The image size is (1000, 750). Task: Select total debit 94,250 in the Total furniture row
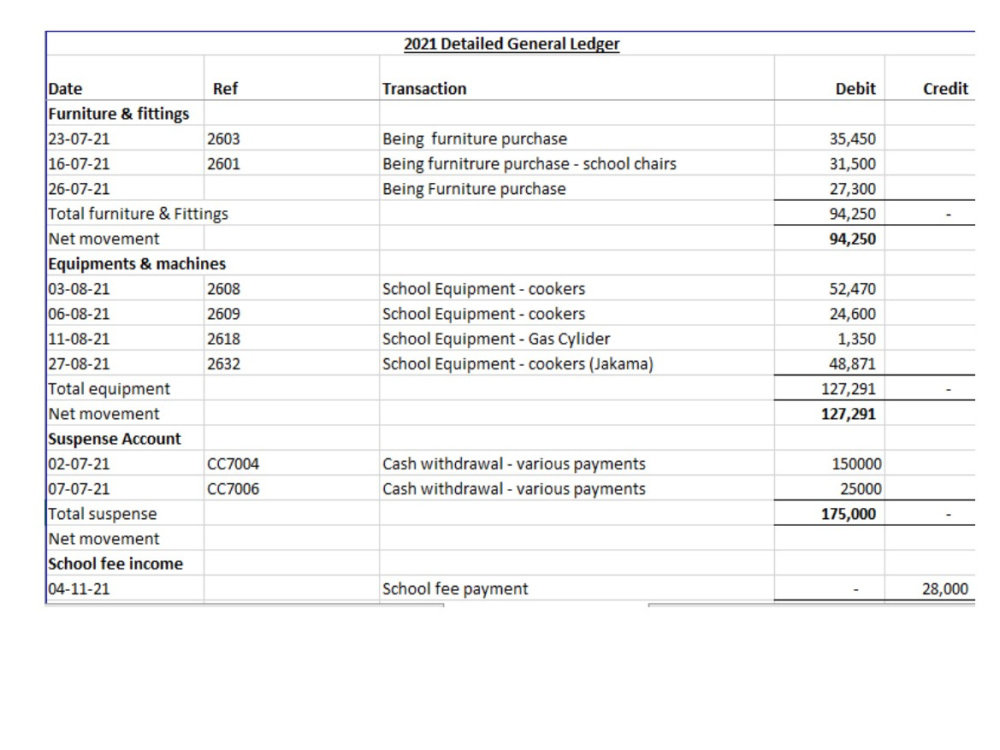click(852, 214)
